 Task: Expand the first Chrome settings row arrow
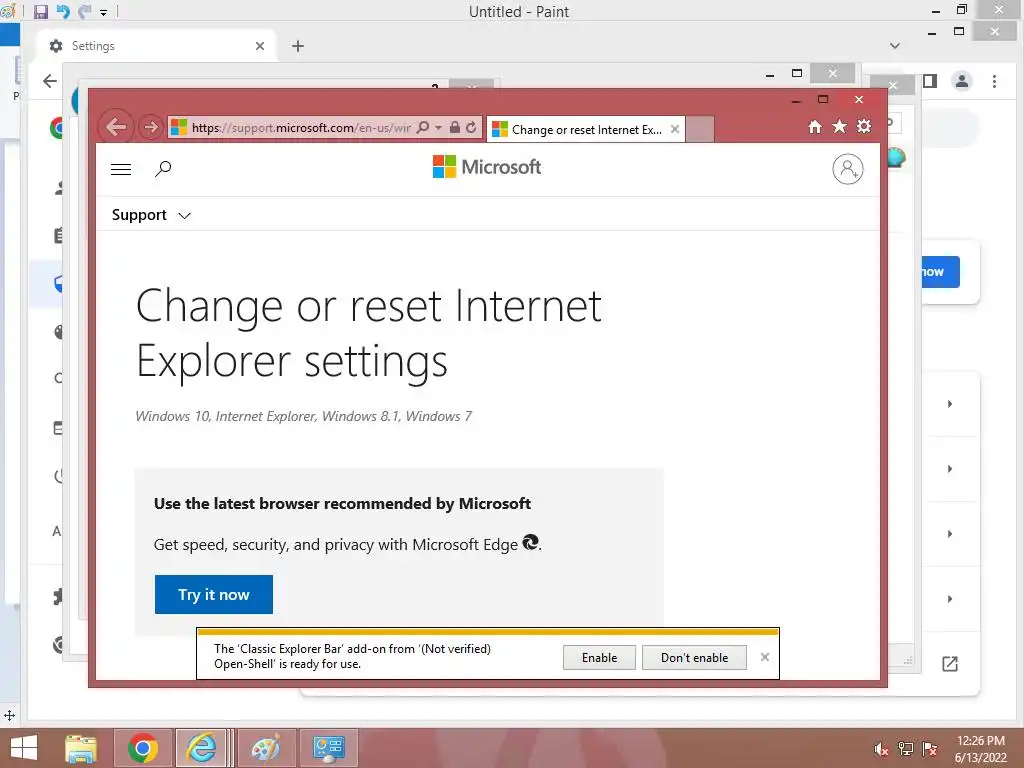[x=950, y=404]
